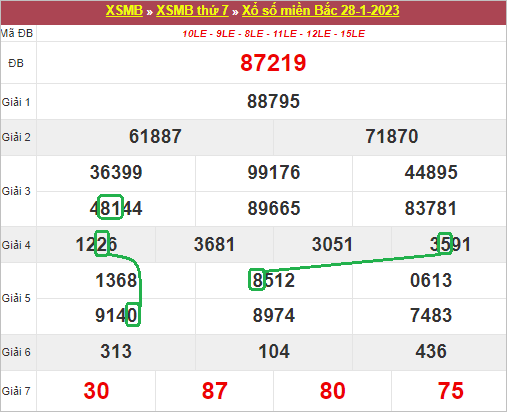Click Giải 3 number 99176
Image resolution: width=507 pixels, height=412 pixels.
(x=274, y=172)
